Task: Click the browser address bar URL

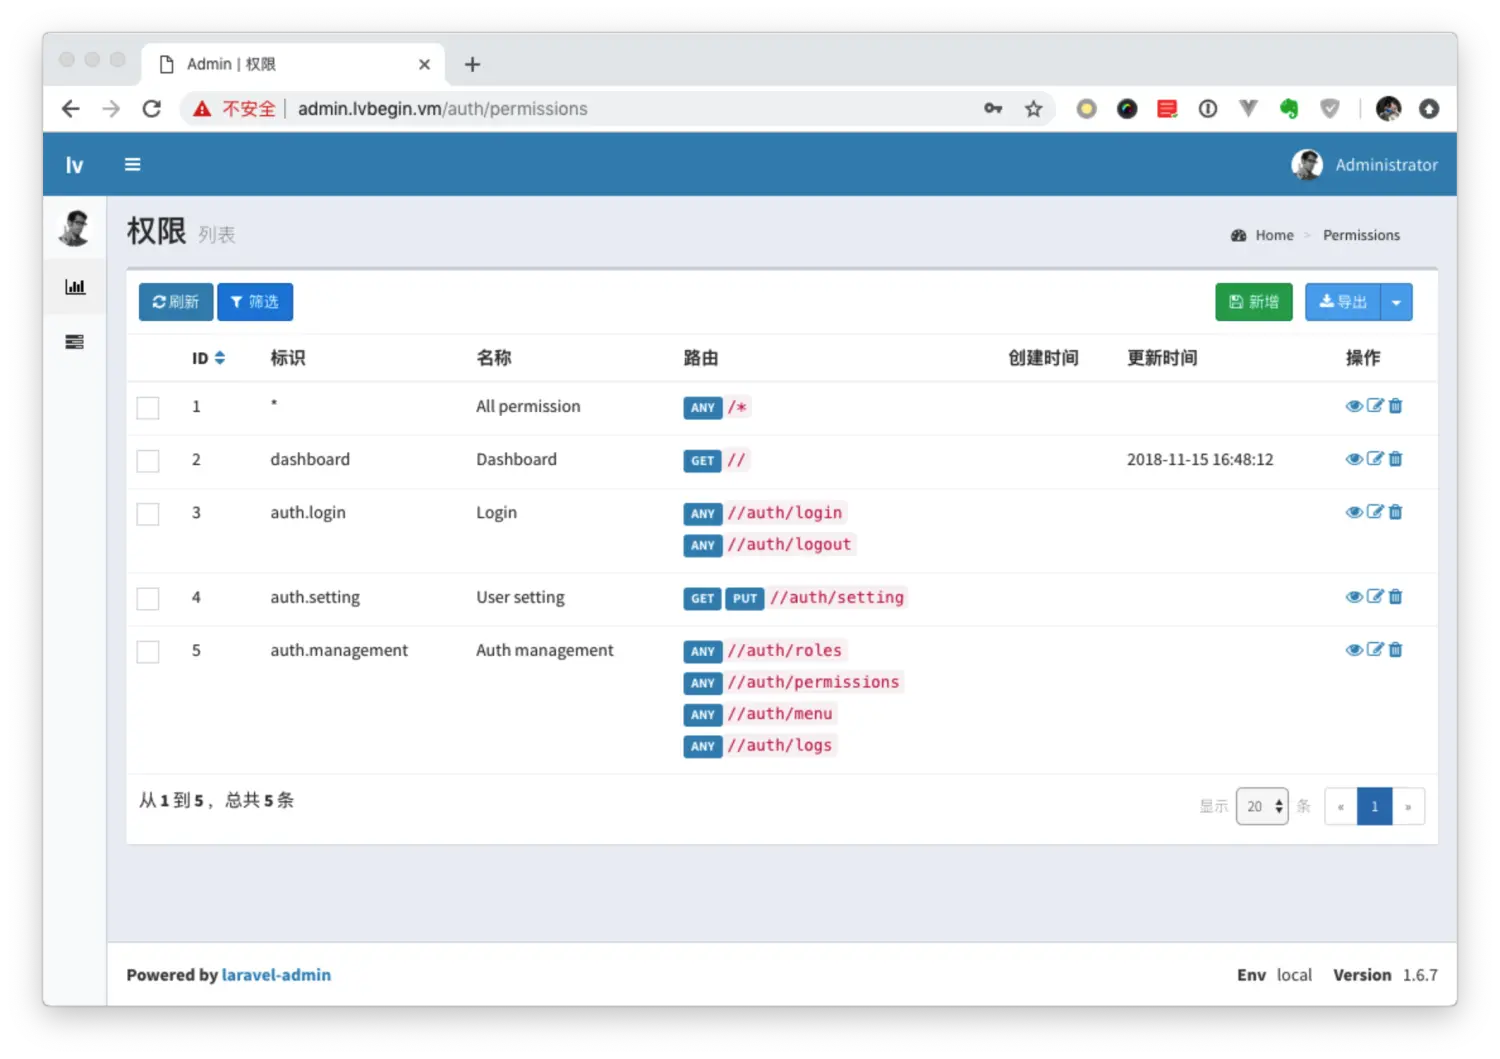Action: click(x=443, y=108)
